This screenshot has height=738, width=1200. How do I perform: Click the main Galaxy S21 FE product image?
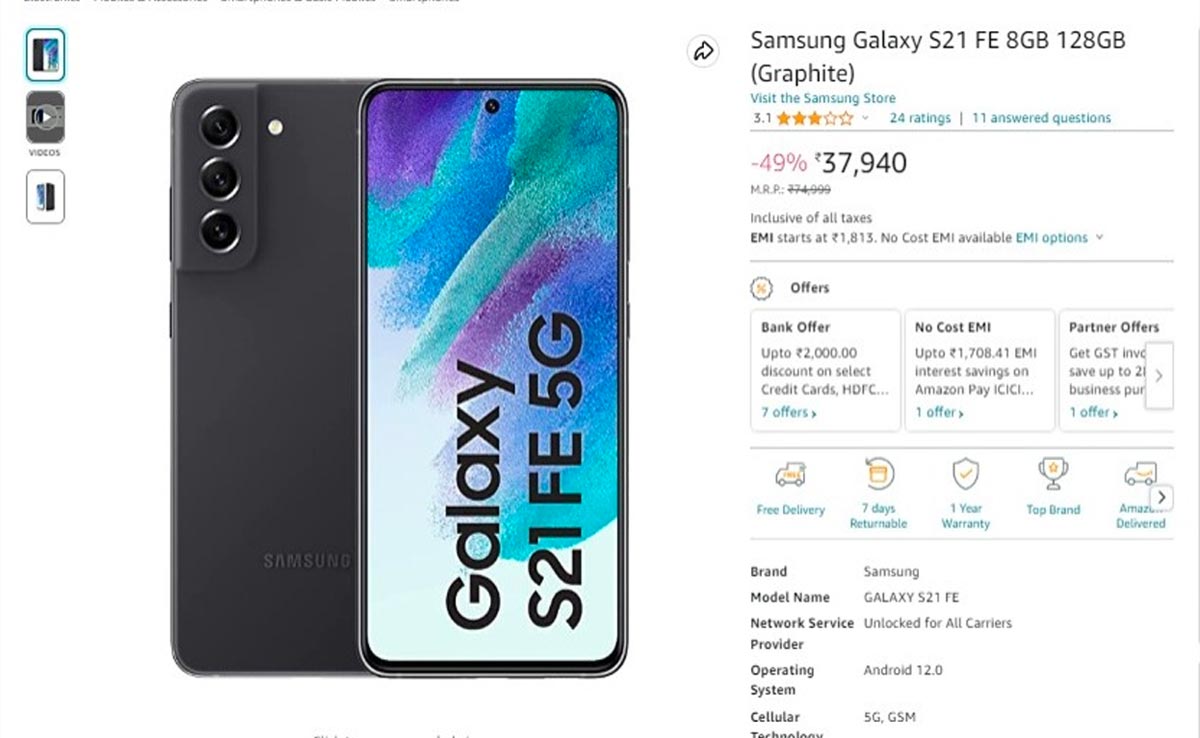click(399, 377)
